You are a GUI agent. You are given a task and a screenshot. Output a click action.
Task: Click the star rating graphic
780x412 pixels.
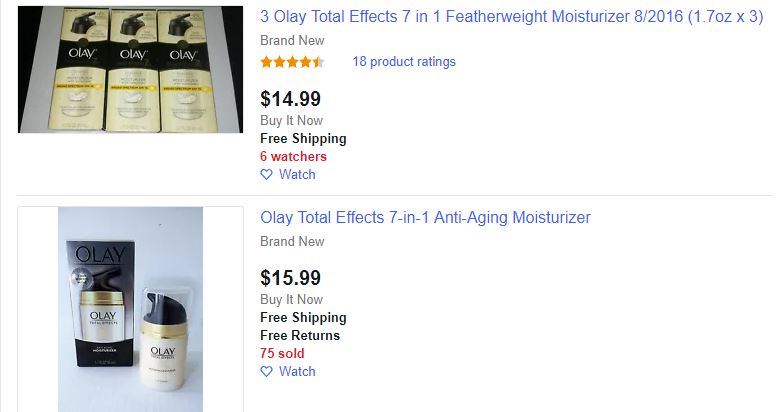292,62
